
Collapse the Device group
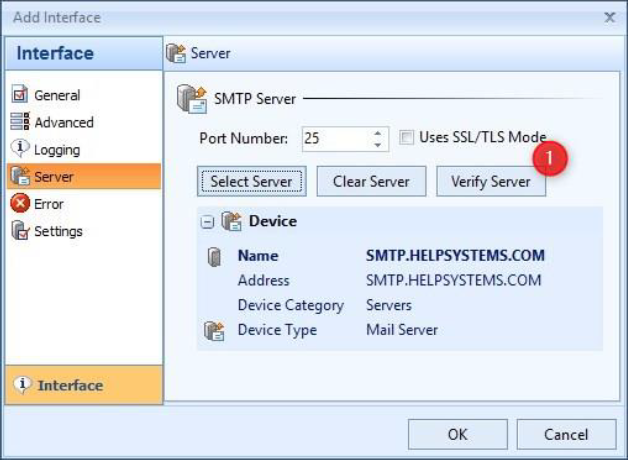[x=207, y=222]
